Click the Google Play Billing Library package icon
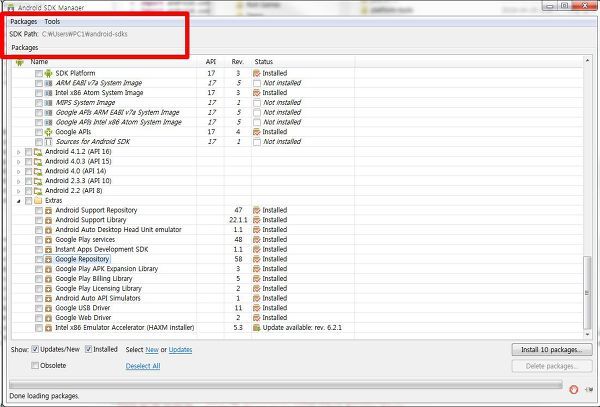600x407 pixels. [x=48, y=279]
